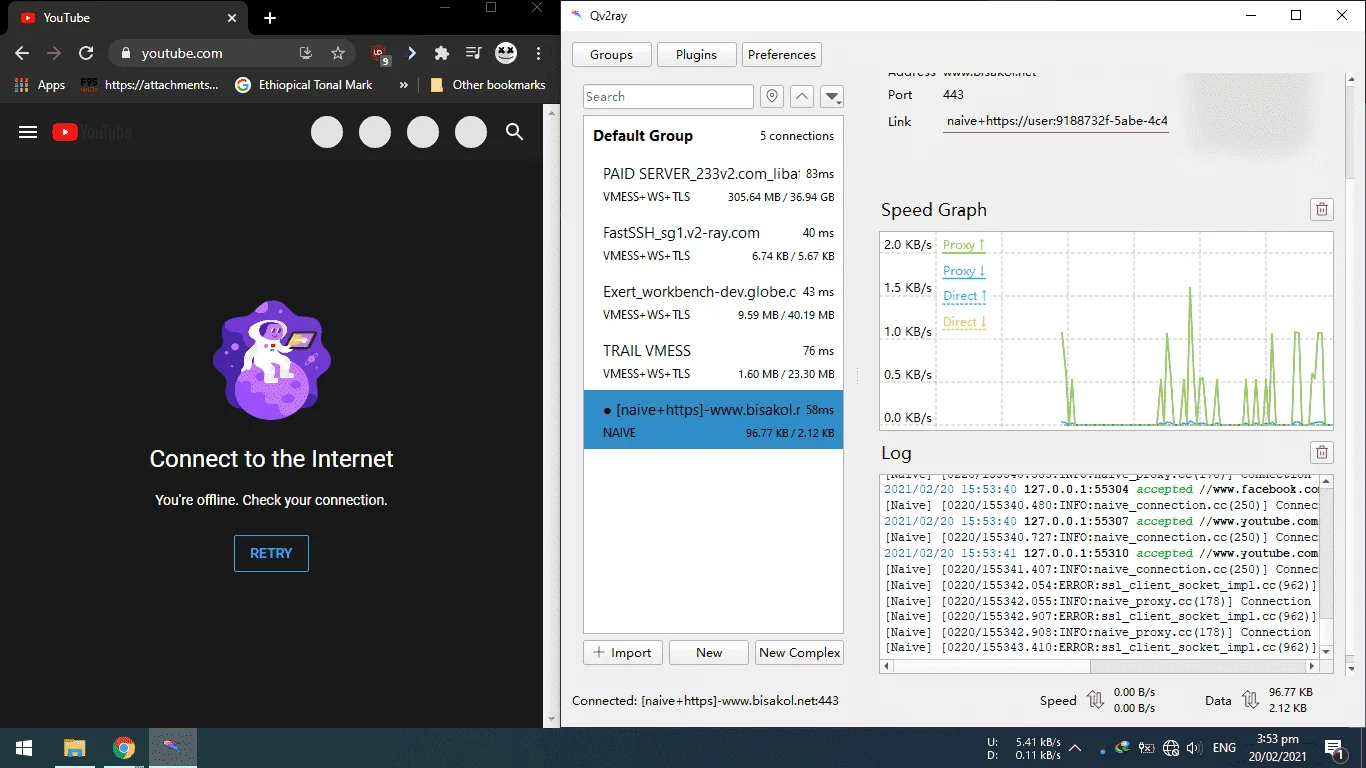Clear the Speed Graph with trash icon

point(1322,209)
